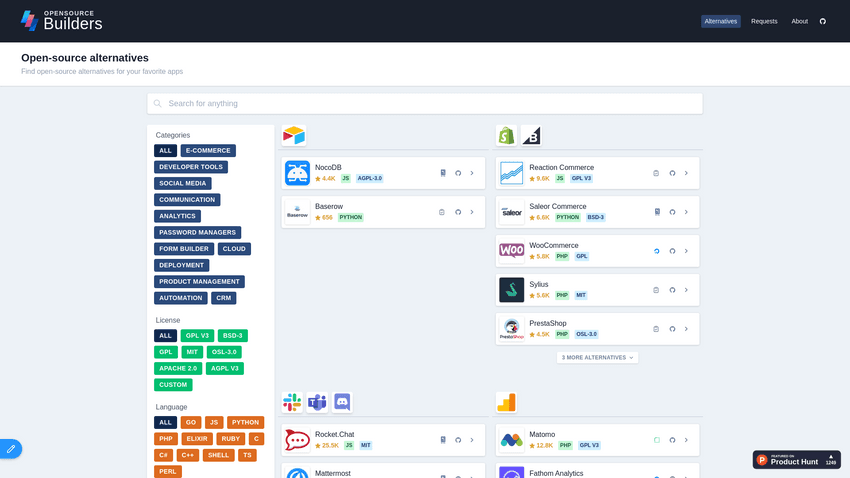Open Saleor Commerce website icon
Screen dimensions: 850x478
click(656, 212)
